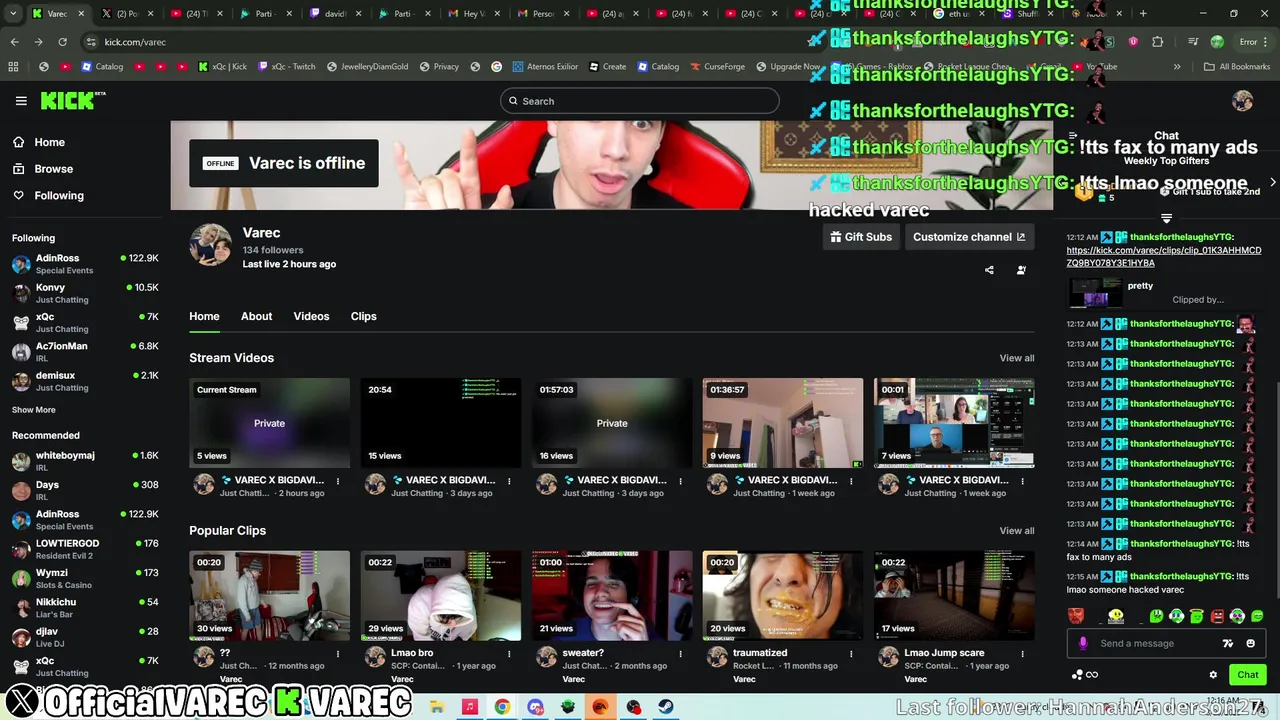The image size is (1280, 720).
Task: Open the xQc | Kick bookmark
Action: (x=222, y=67)
